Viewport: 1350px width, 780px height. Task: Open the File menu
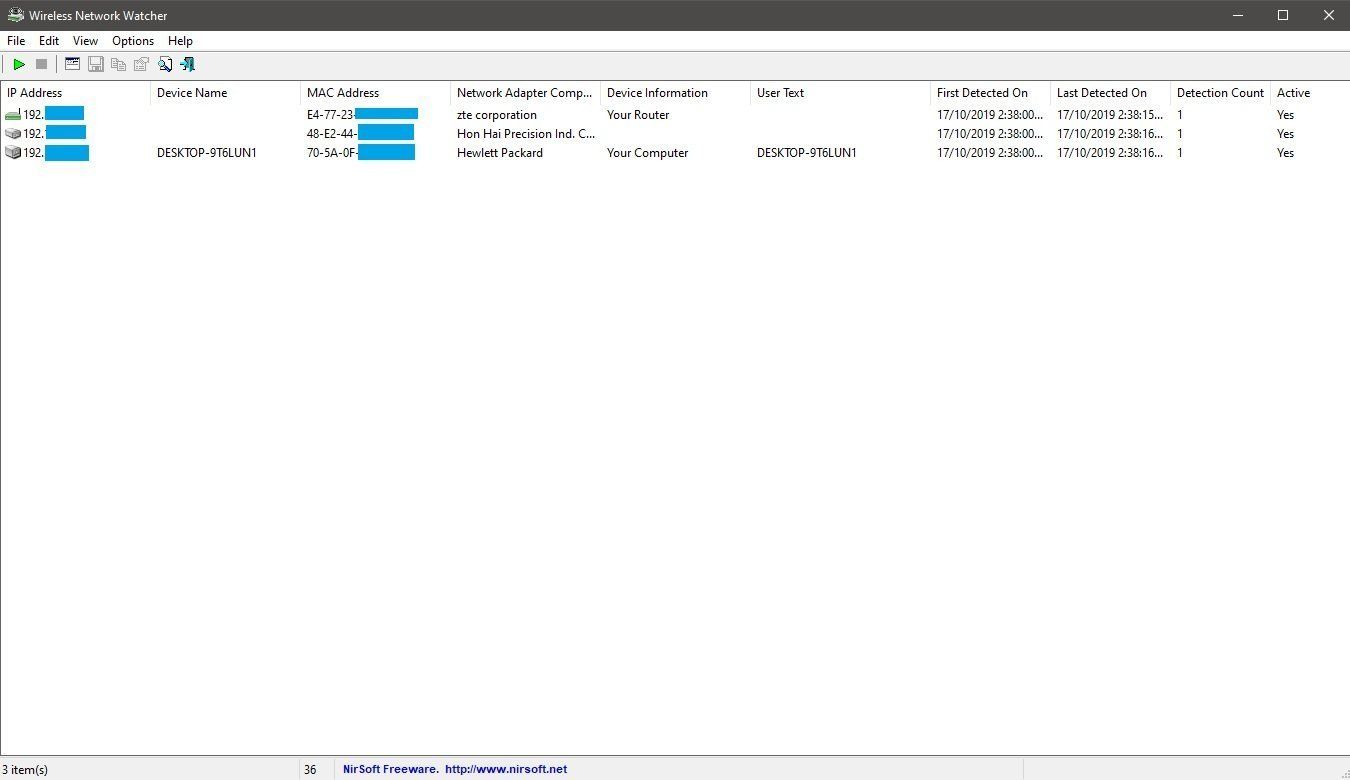[16, 41]
